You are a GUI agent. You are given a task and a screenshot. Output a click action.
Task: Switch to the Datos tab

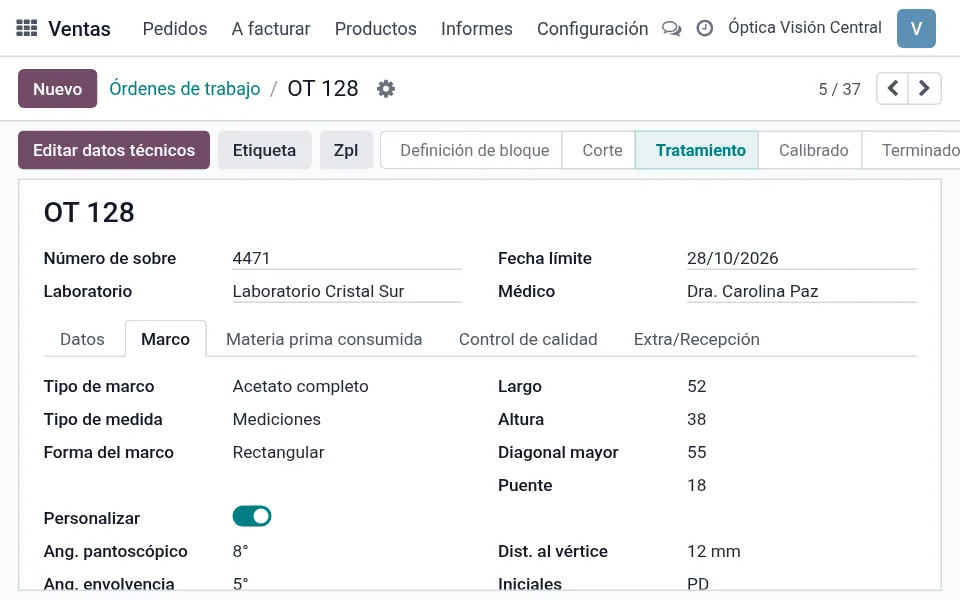82,339
